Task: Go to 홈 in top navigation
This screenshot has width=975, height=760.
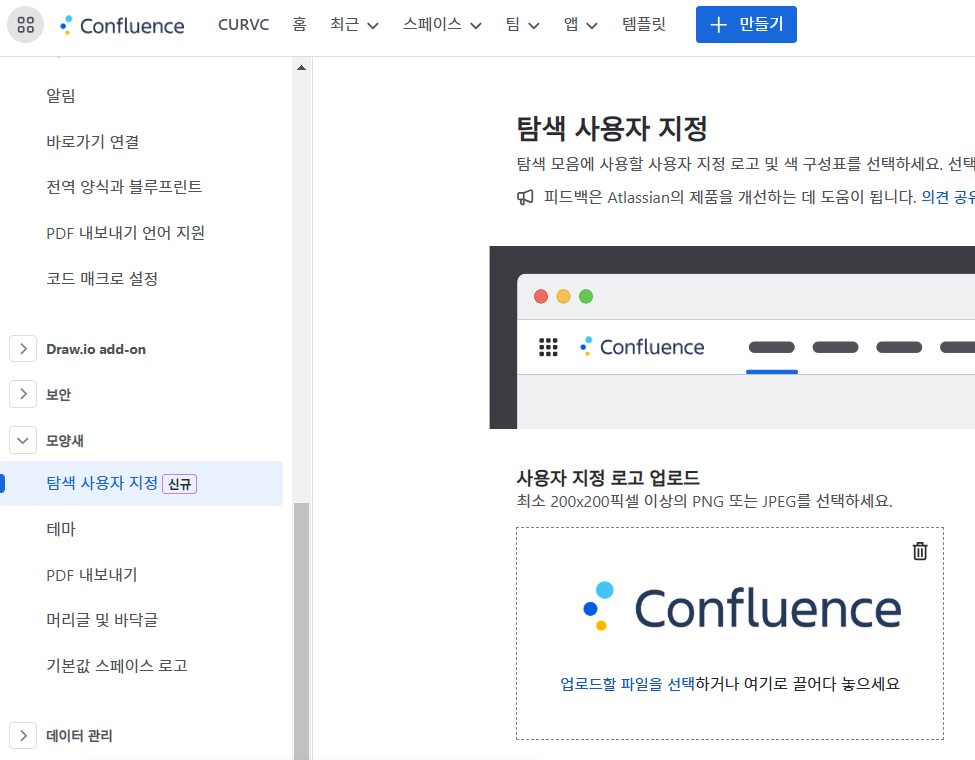Action: pos(299,25)
